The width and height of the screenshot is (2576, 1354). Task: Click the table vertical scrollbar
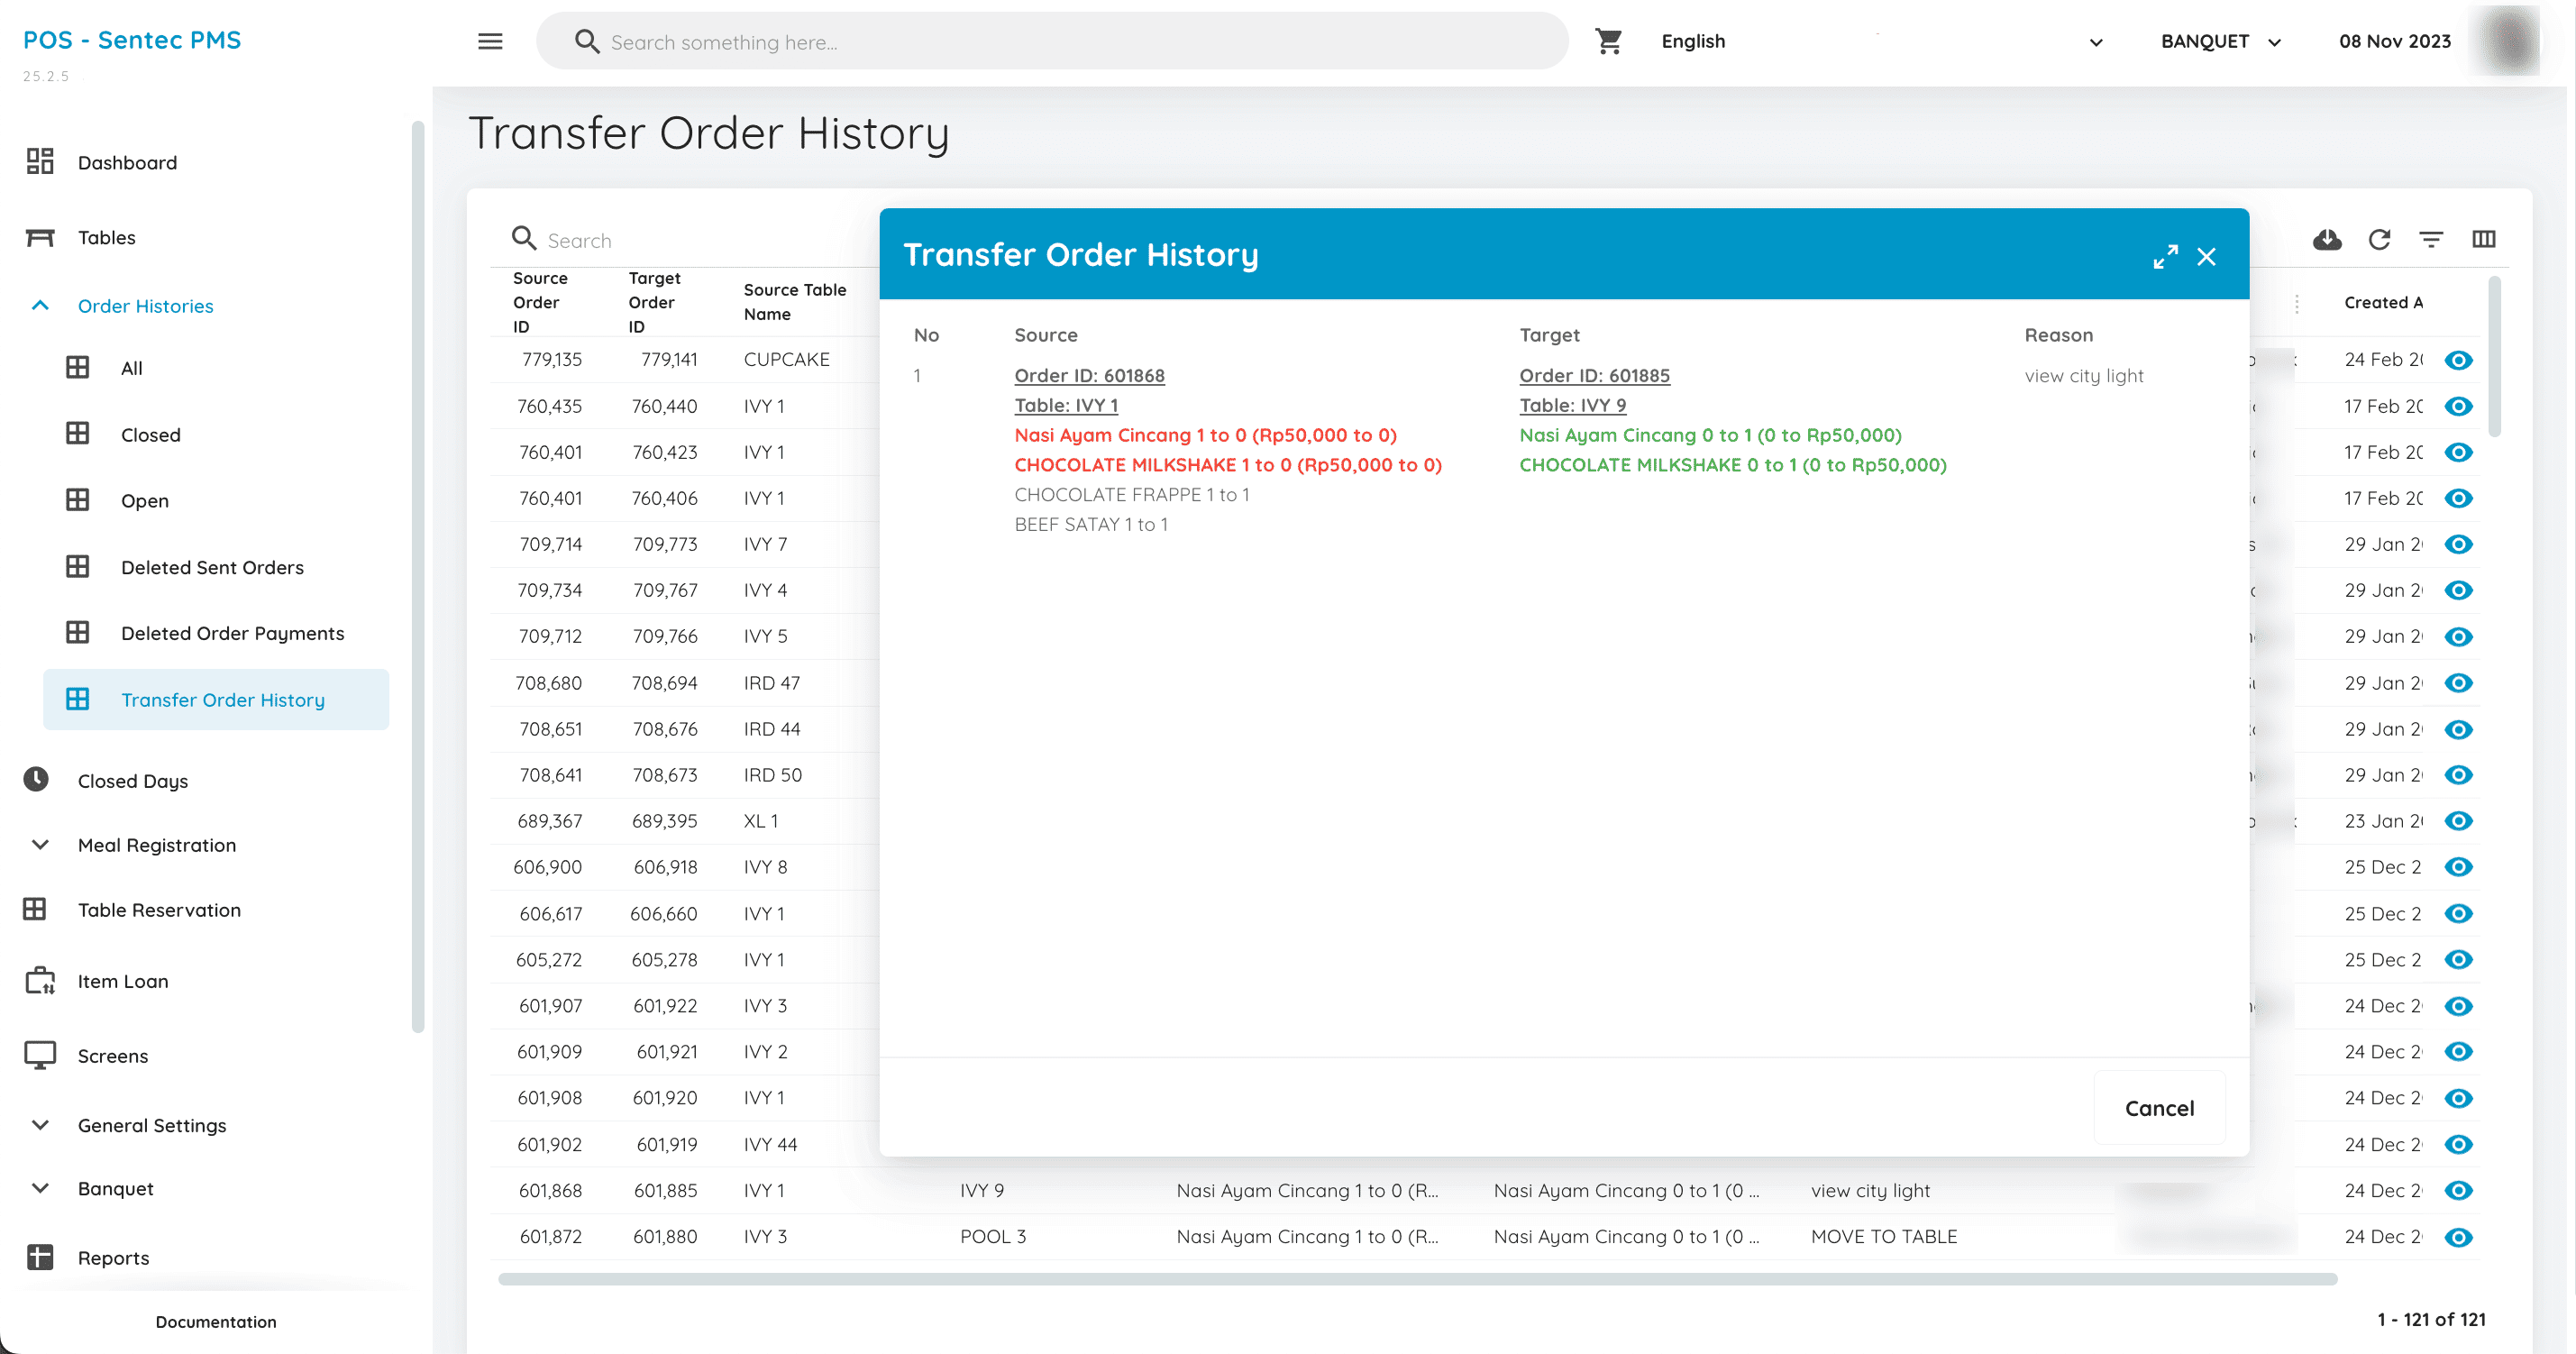pos(2495,357)
